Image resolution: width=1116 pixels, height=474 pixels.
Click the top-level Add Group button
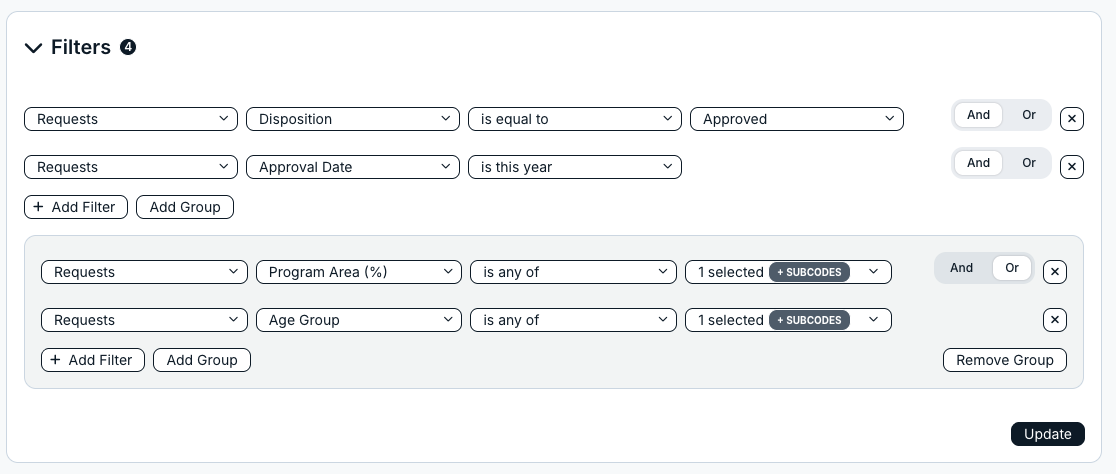click(x=185, y=207)
